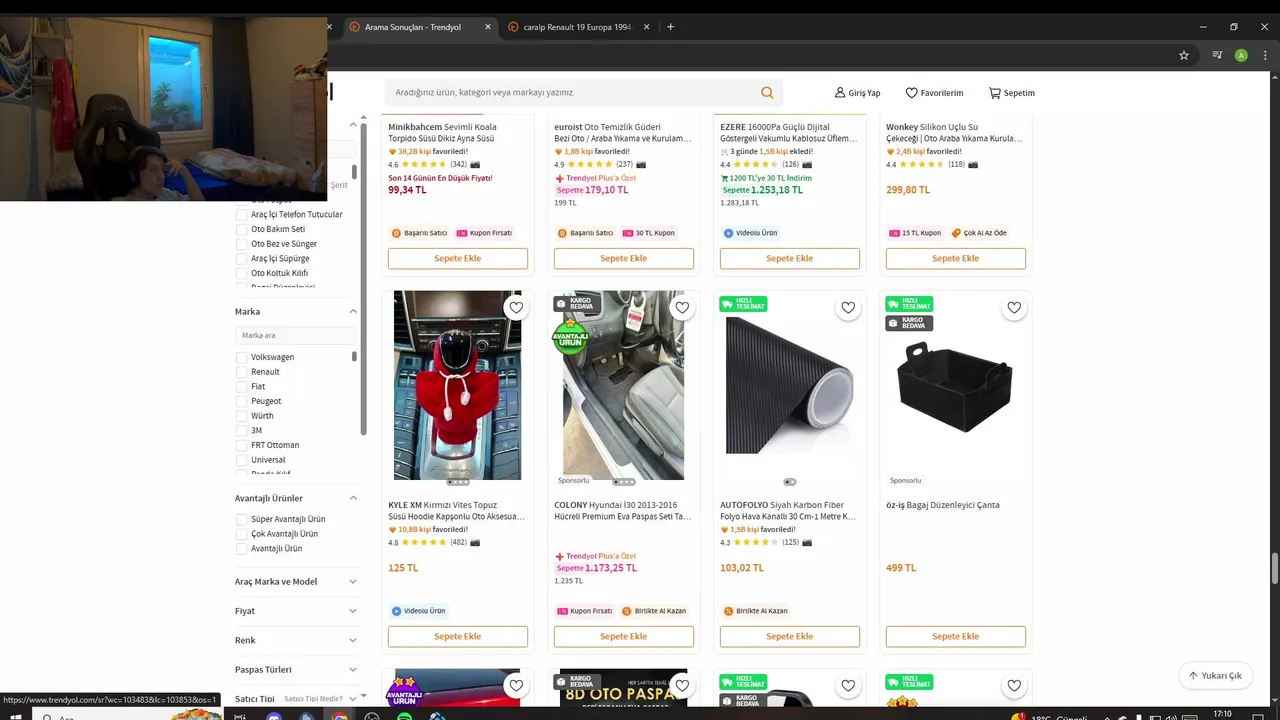Viewport: 1280px width, 720px height.
Task: Open the black bagaj düzenleyici çanta image
Action: [955, 385]
